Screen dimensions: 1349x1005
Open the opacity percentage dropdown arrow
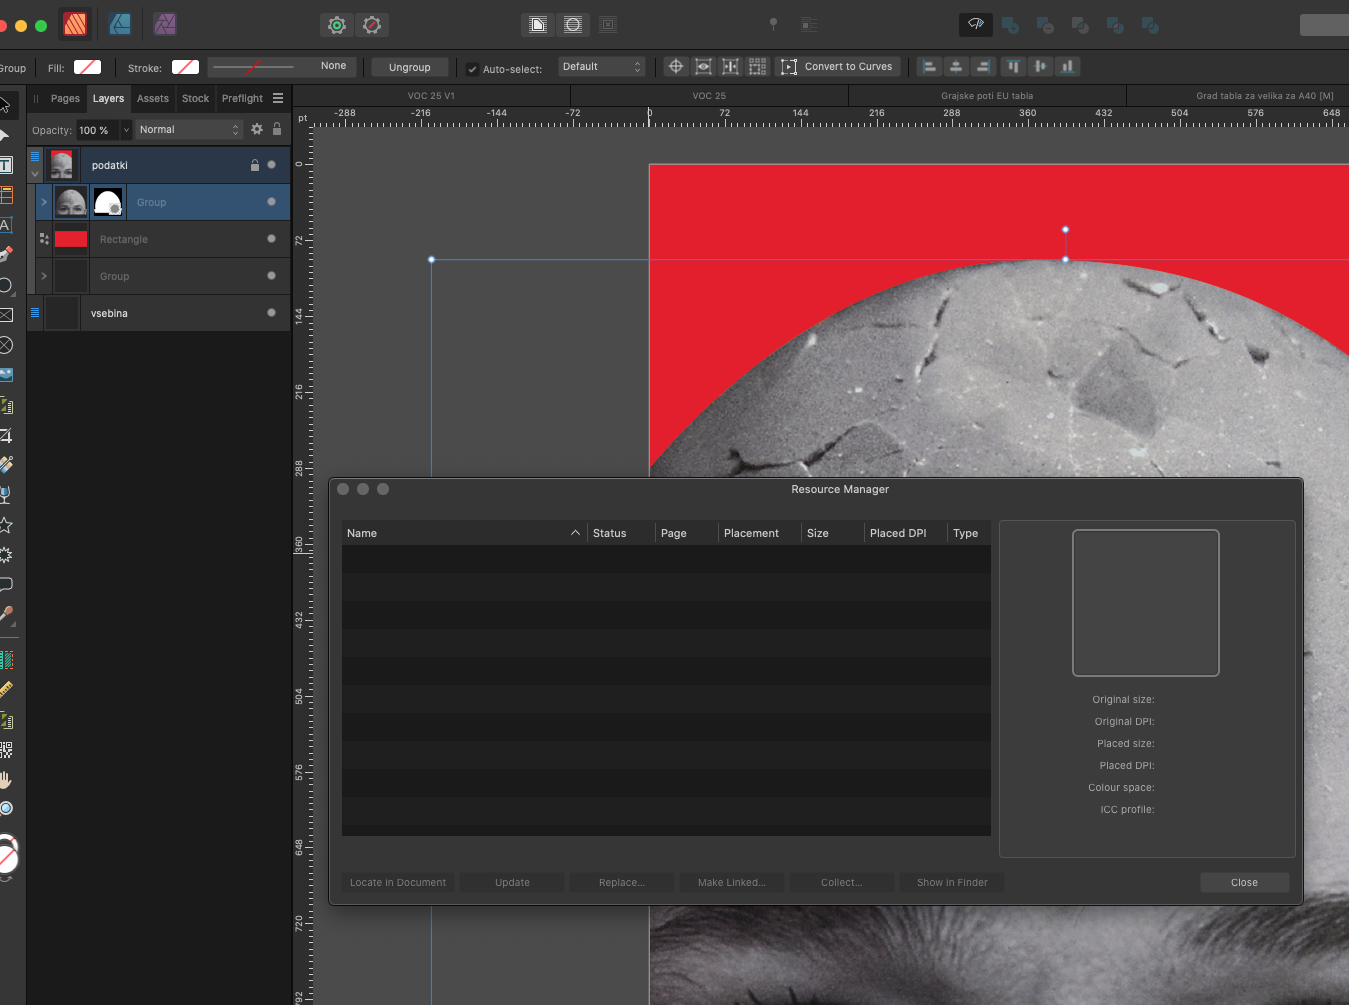(x=126, y=130)
